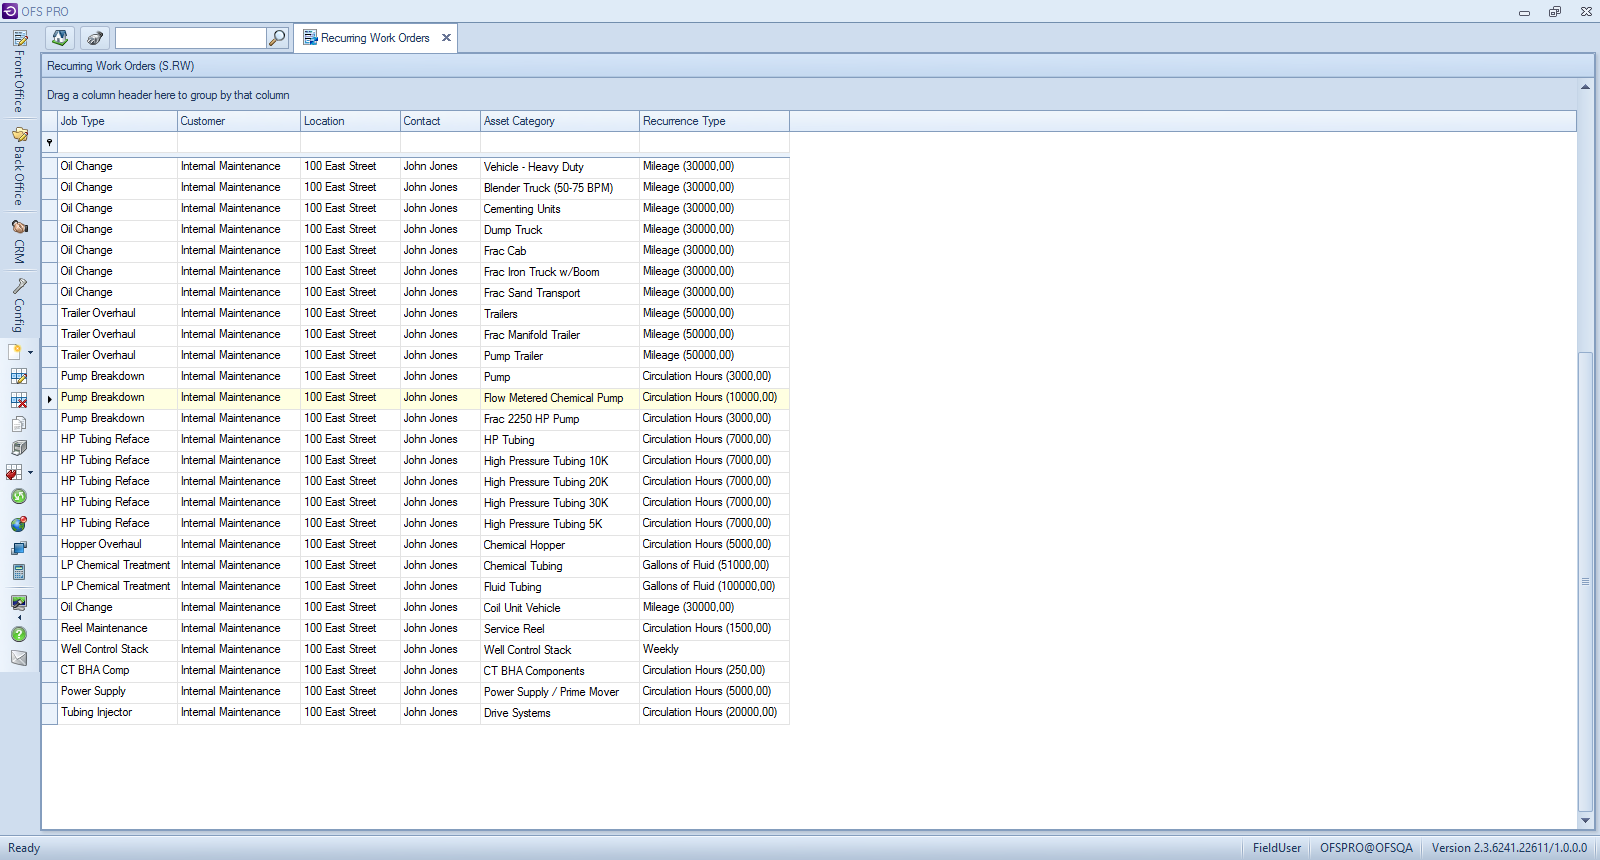Select the Weekly recurrence type cell
This screenshot has height=860, width=1600.
714,650
